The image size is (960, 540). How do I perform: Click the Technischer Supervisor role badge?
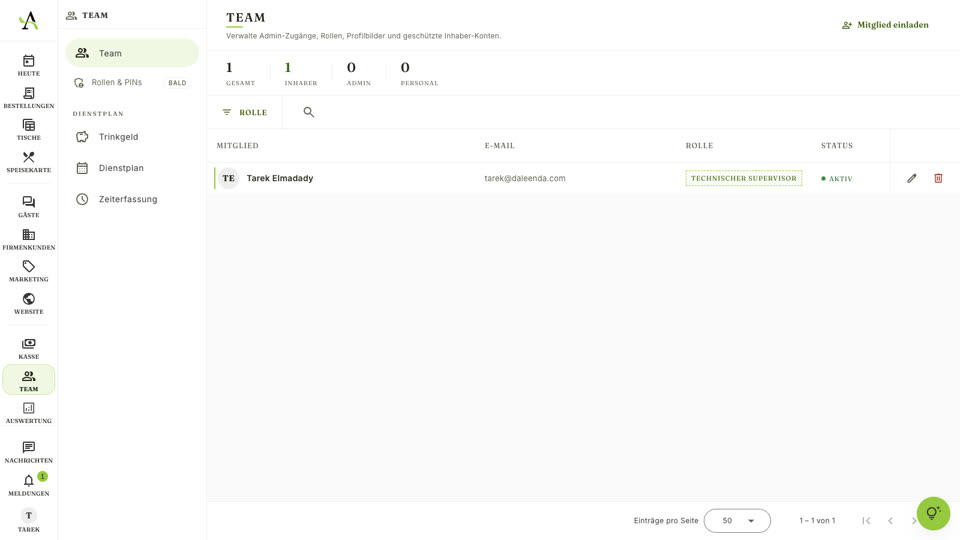[744, 178]
